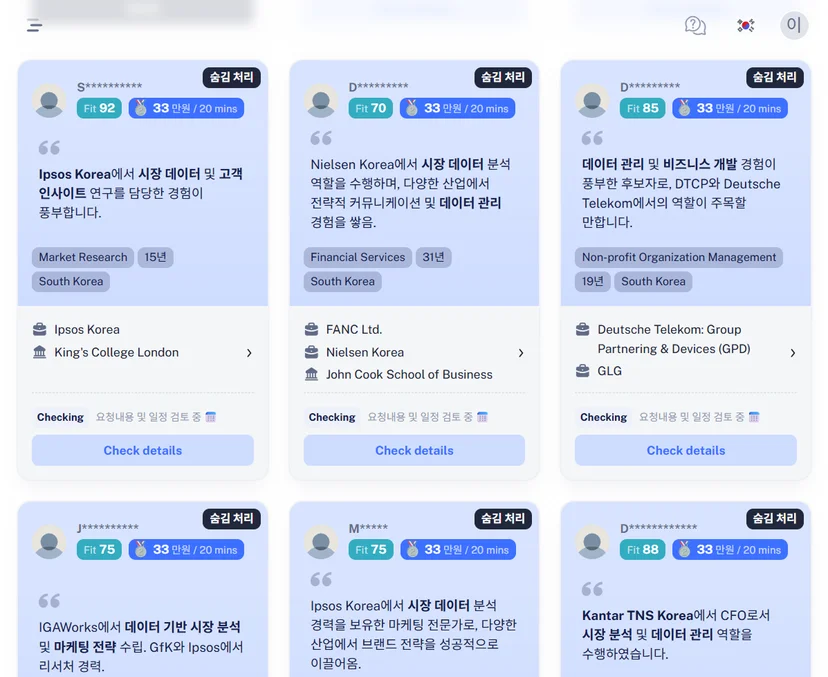The height and width of the screenshot is (677, 828).
Task: Hide the Fit 92 expert via 숨김 처리
Action: (x=231, y=77)
